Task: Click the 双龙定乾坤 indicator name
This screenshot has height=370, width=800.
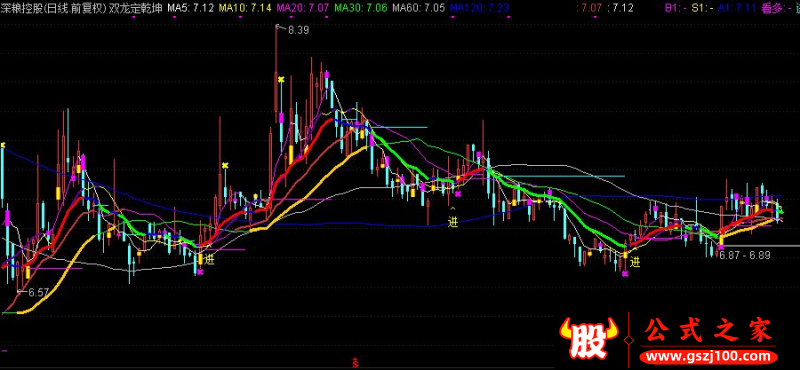Action: [x=136, y=8]
